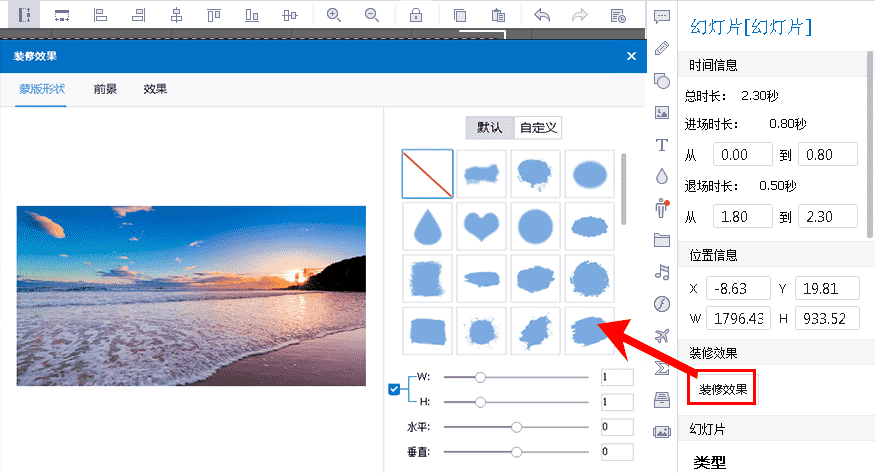This screenshot has width=875, height=473.
Task: Open the airplane sidebar icon
Action: (662, 336)
